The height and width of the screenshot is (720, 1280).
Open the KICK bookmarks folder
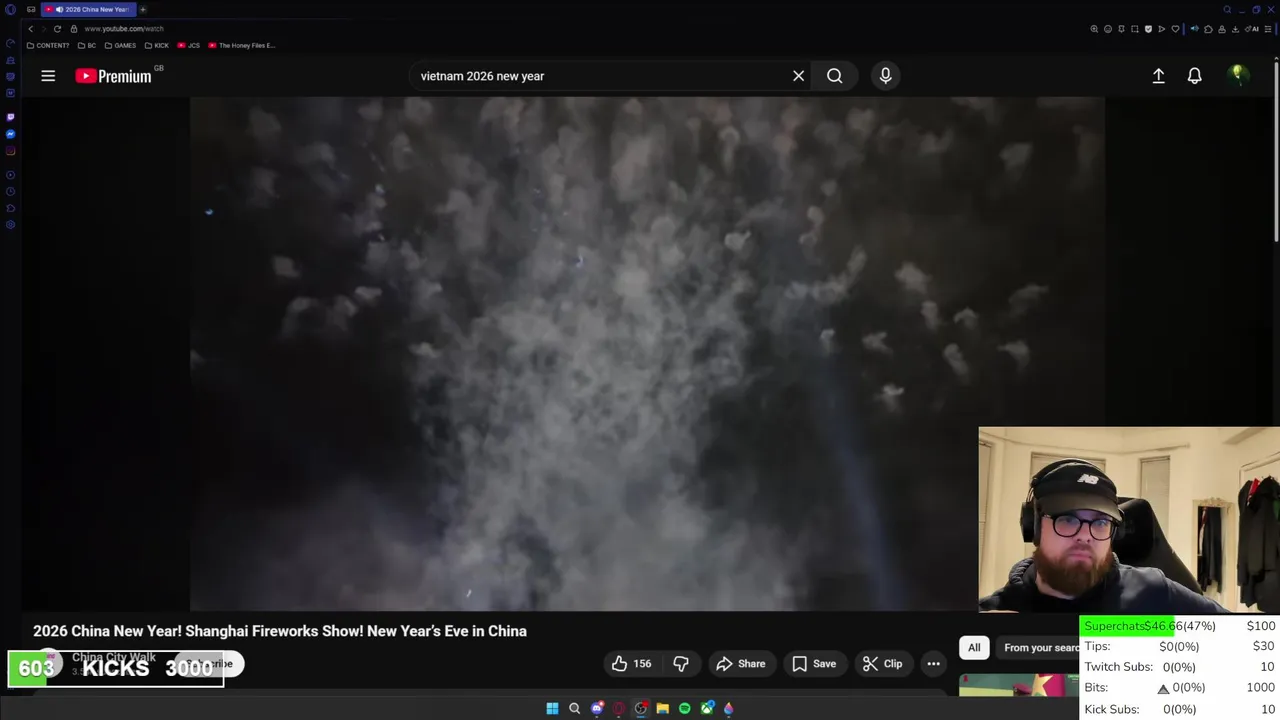157,45
